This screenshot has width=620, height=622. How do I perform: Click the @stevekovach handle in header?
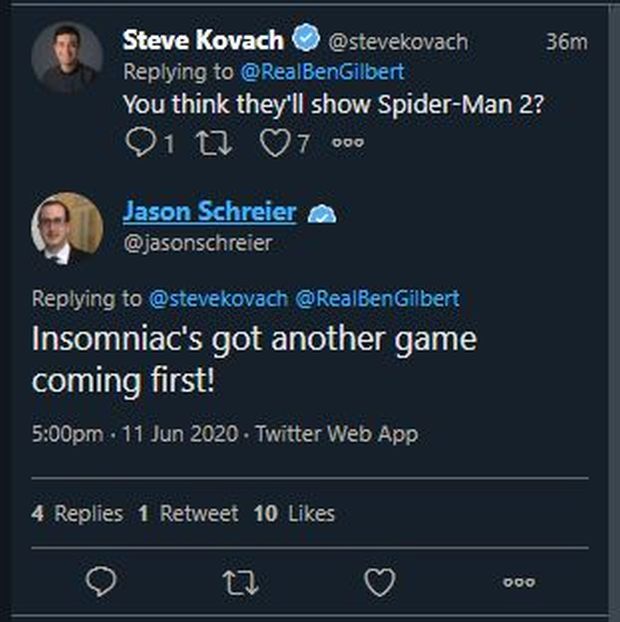click(398, 43)
